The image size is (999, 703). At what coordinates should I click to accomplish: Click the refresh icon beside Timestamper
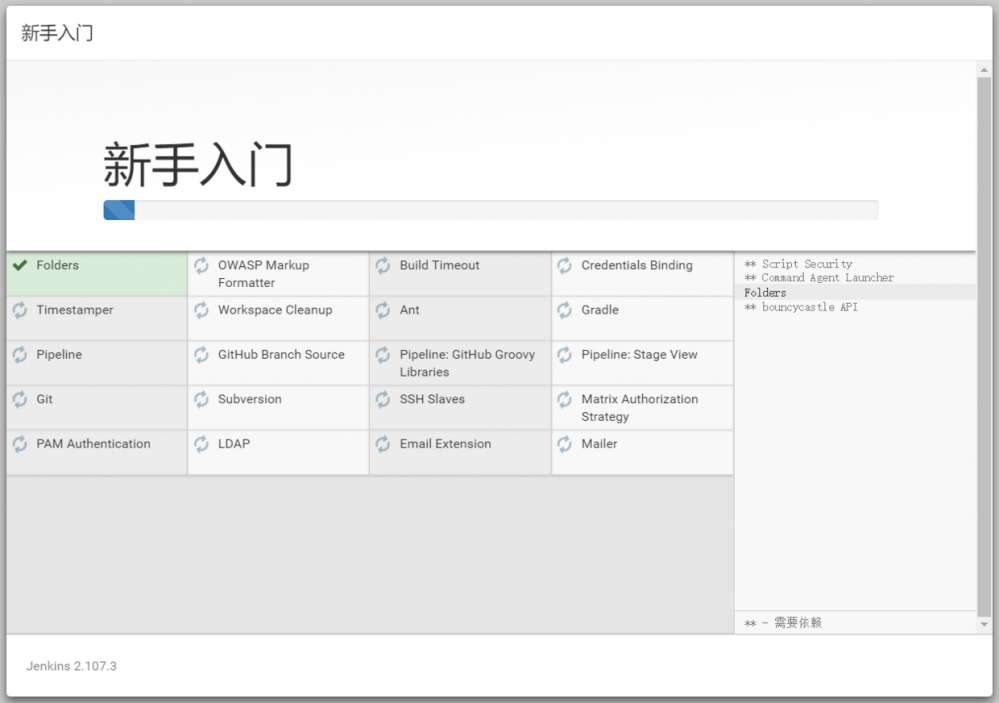[x=20, y=310]
